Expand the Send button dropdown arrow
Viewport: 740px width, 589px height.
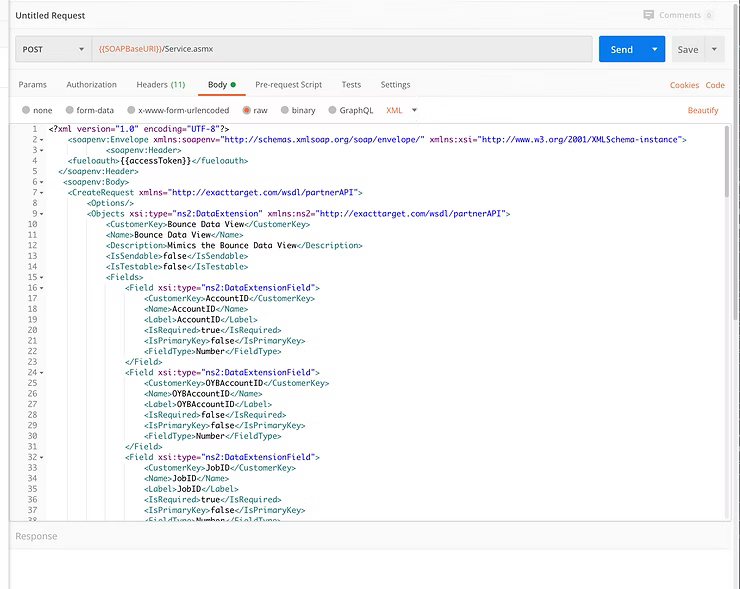point(655,49)
